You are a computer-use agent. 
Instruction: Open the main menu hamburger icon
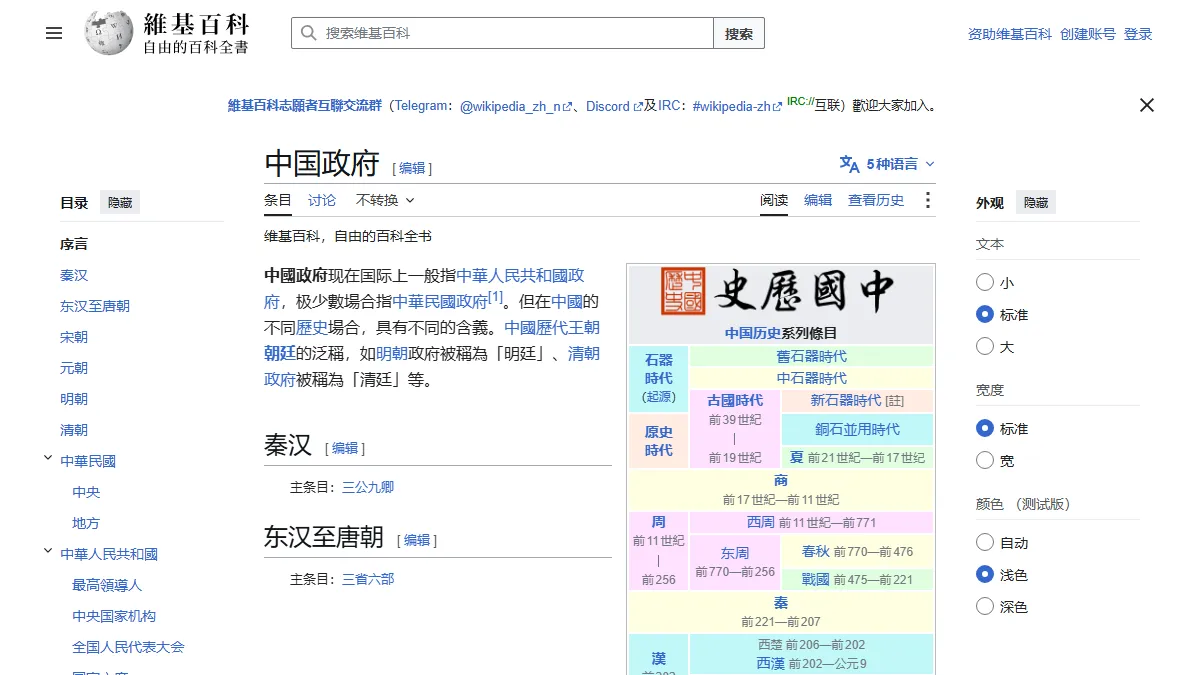pyautogui.click(x=54, y=33)
